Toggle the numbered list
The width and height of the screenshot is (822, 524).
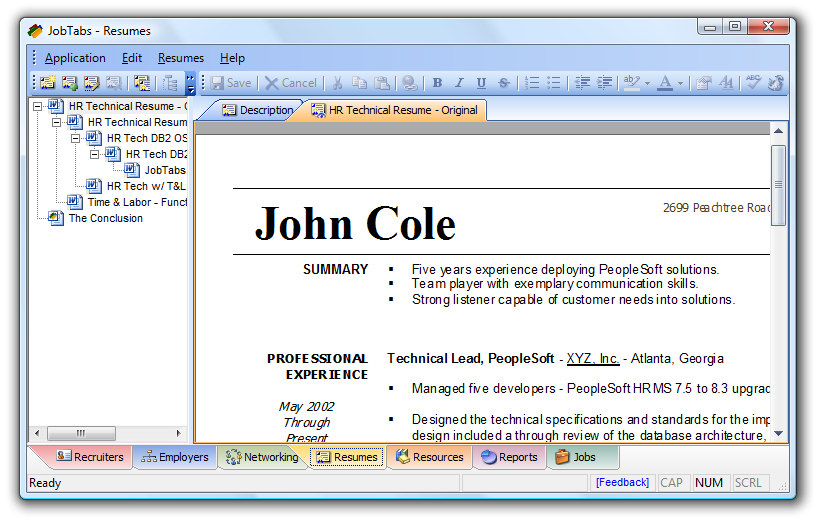(532, 83)
